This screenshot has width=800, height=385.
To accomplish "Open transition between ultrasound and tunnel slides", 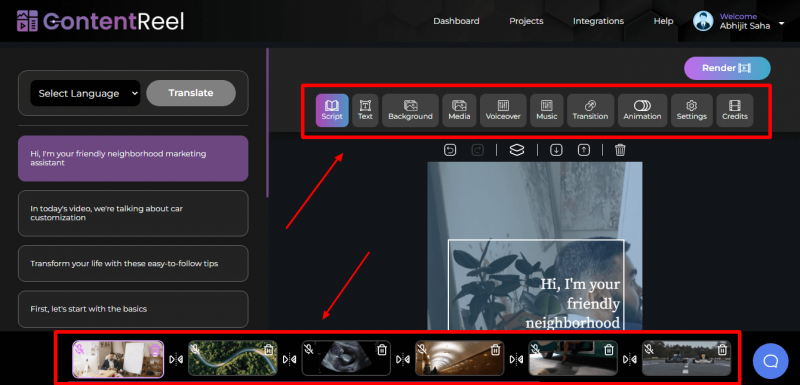I will (403, 360).
